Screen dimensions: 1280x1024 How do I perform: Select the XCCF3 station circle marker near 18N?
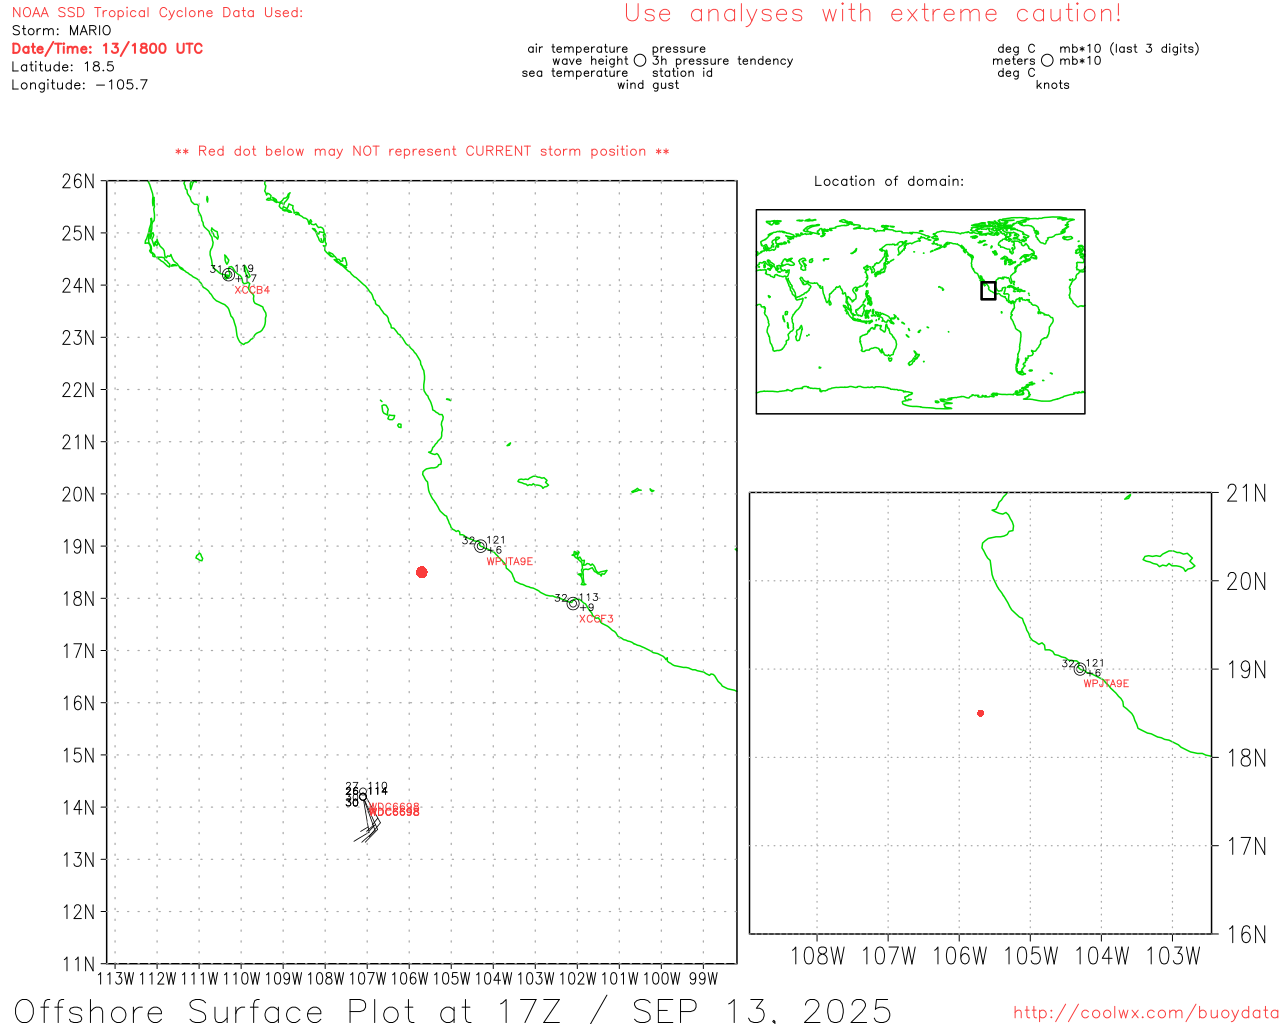tap(573, 603)
